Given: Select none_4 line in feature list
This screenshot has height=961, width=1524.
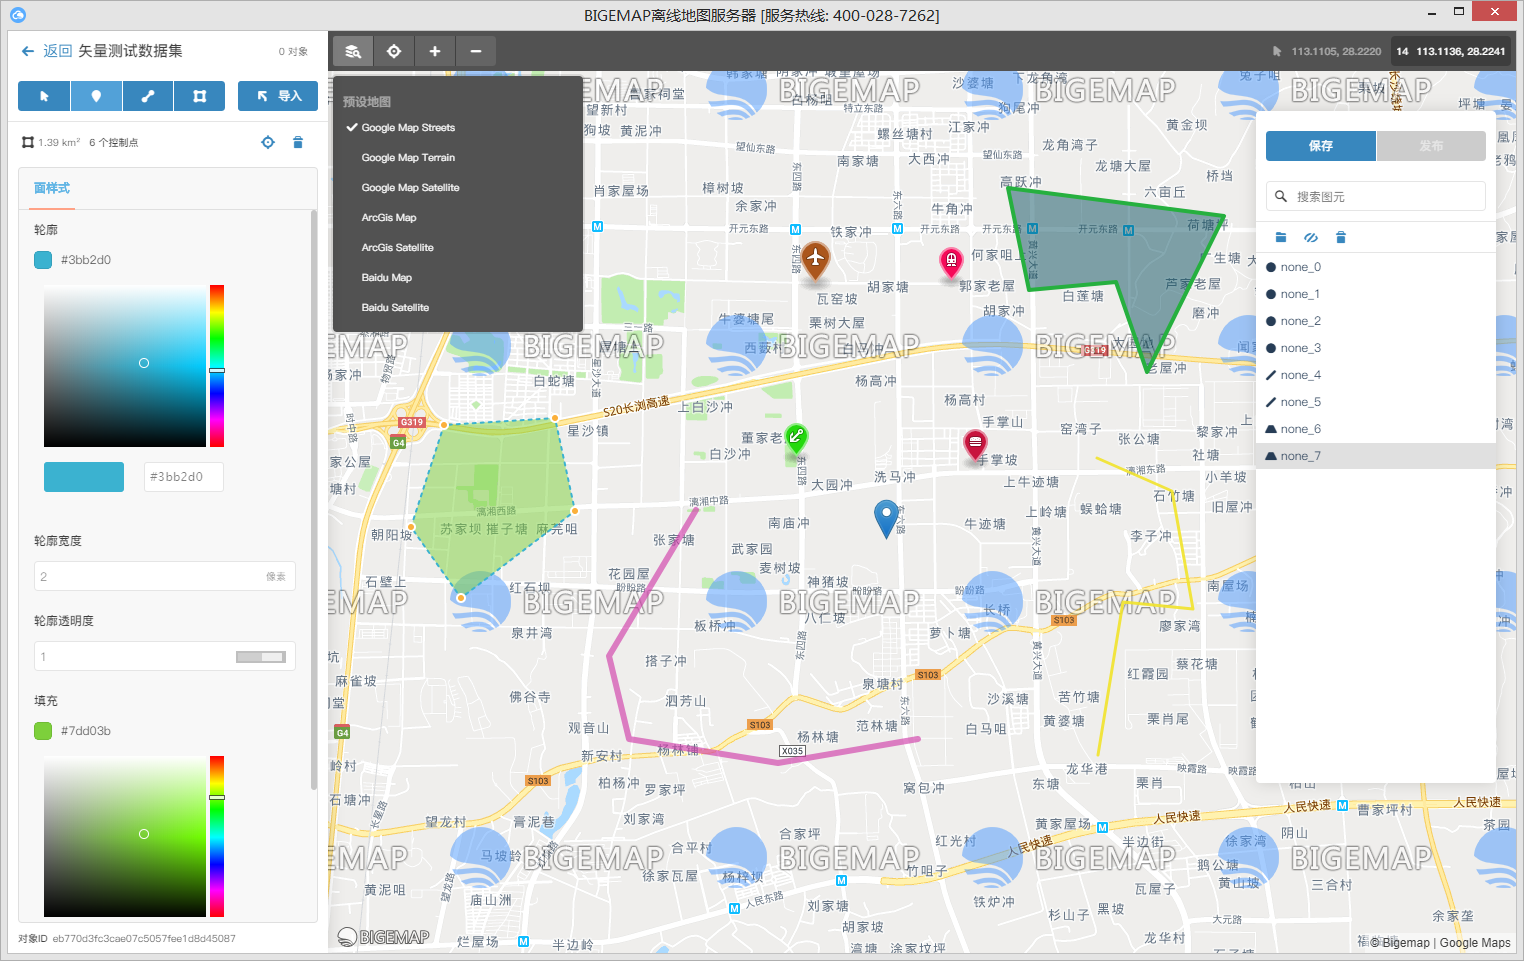Looking at the screenshot, I should (1300, 375).
